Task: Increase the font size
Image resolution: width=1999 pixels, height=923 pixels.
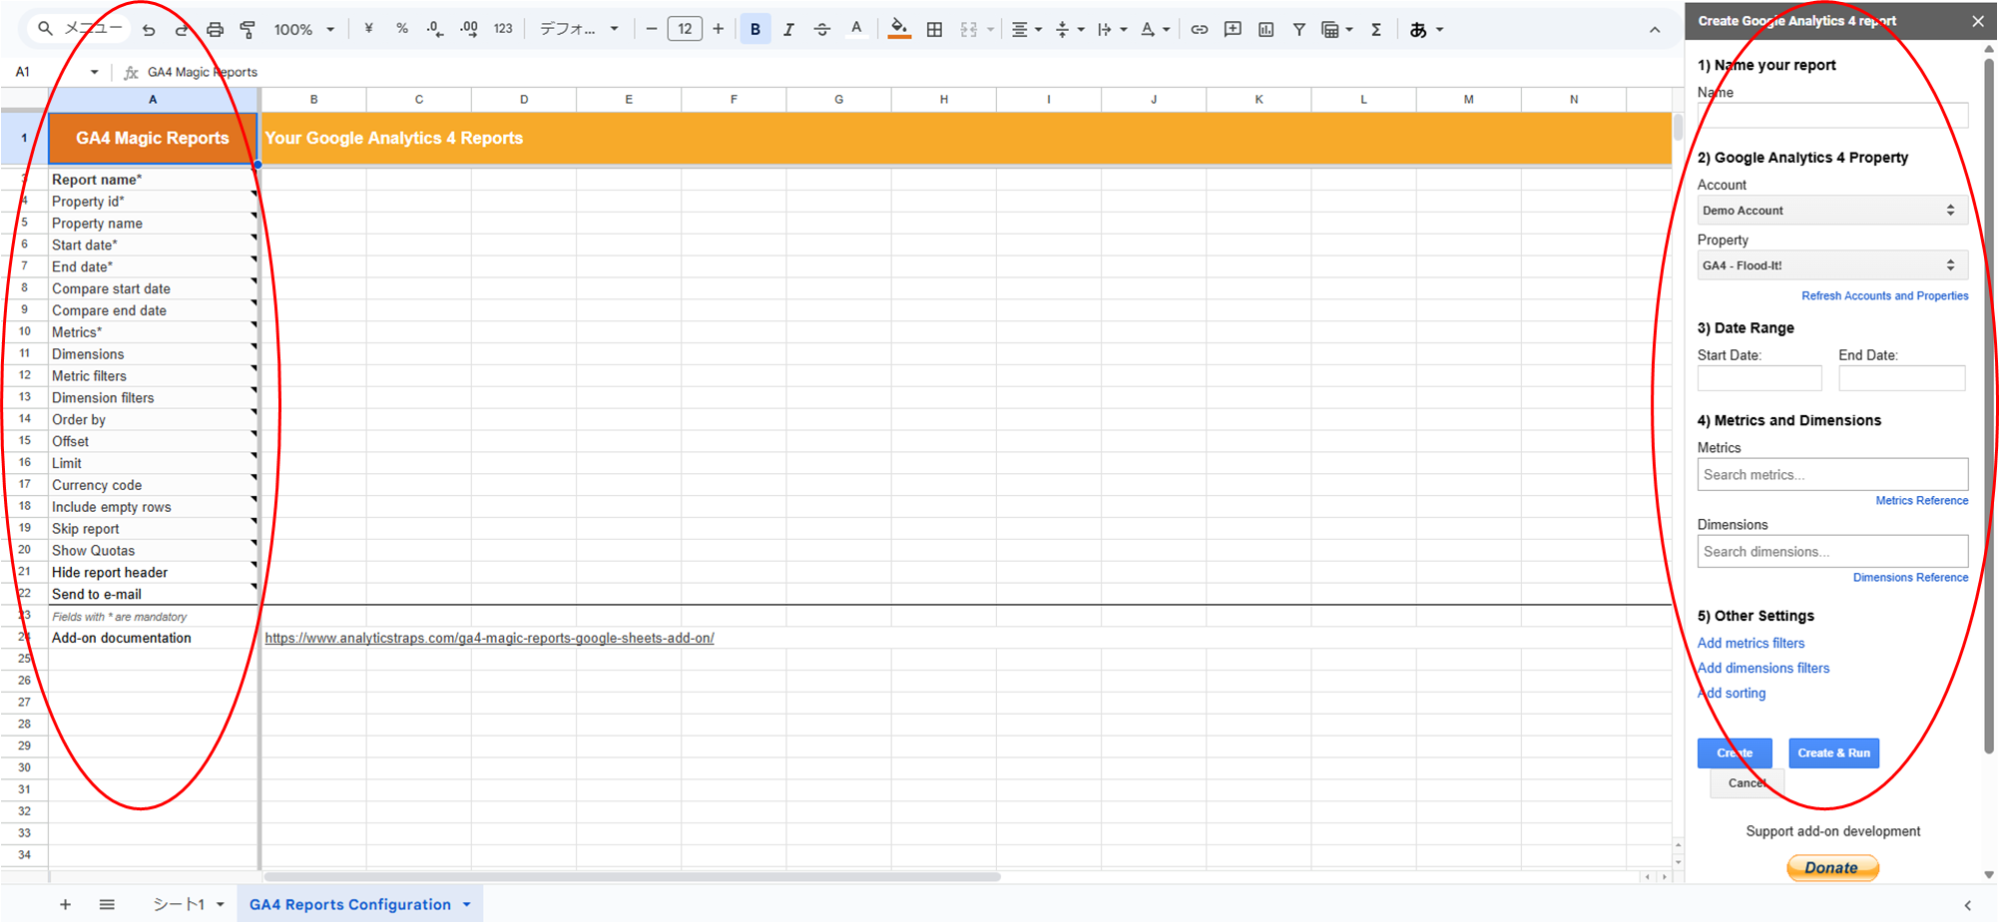Action: [718, 29]
